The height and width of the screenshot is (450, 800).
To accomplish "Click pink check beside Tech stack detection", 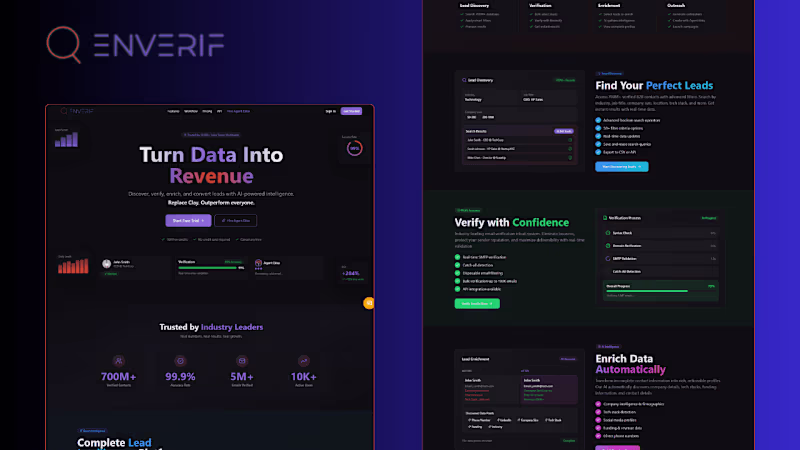I will click(x=598, y=412).
